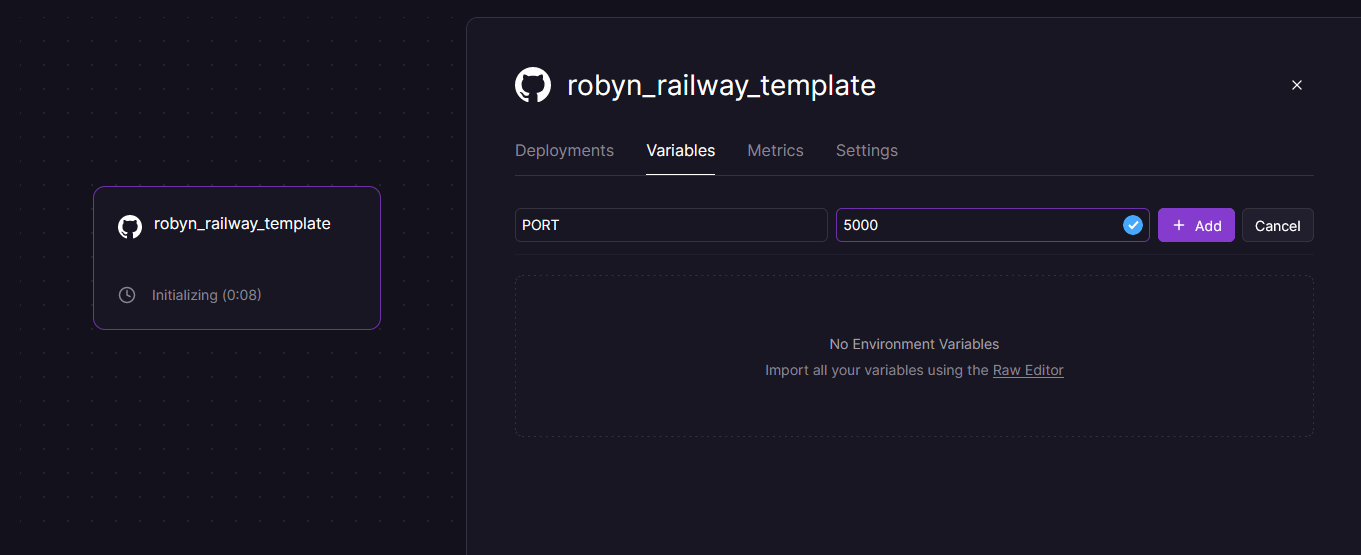Click the GitHub icon in the panel header

tap(533, 85)
